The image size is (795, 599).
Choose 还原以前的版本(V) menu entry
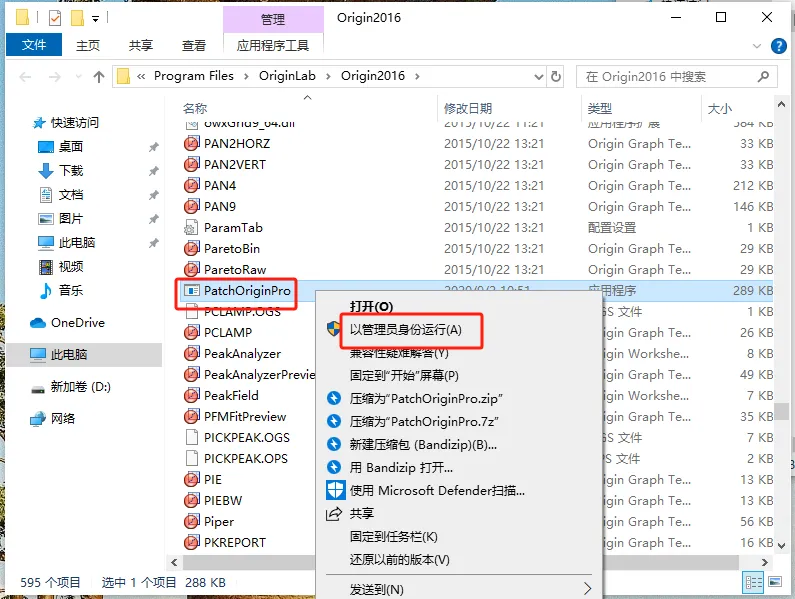(400, 559)
